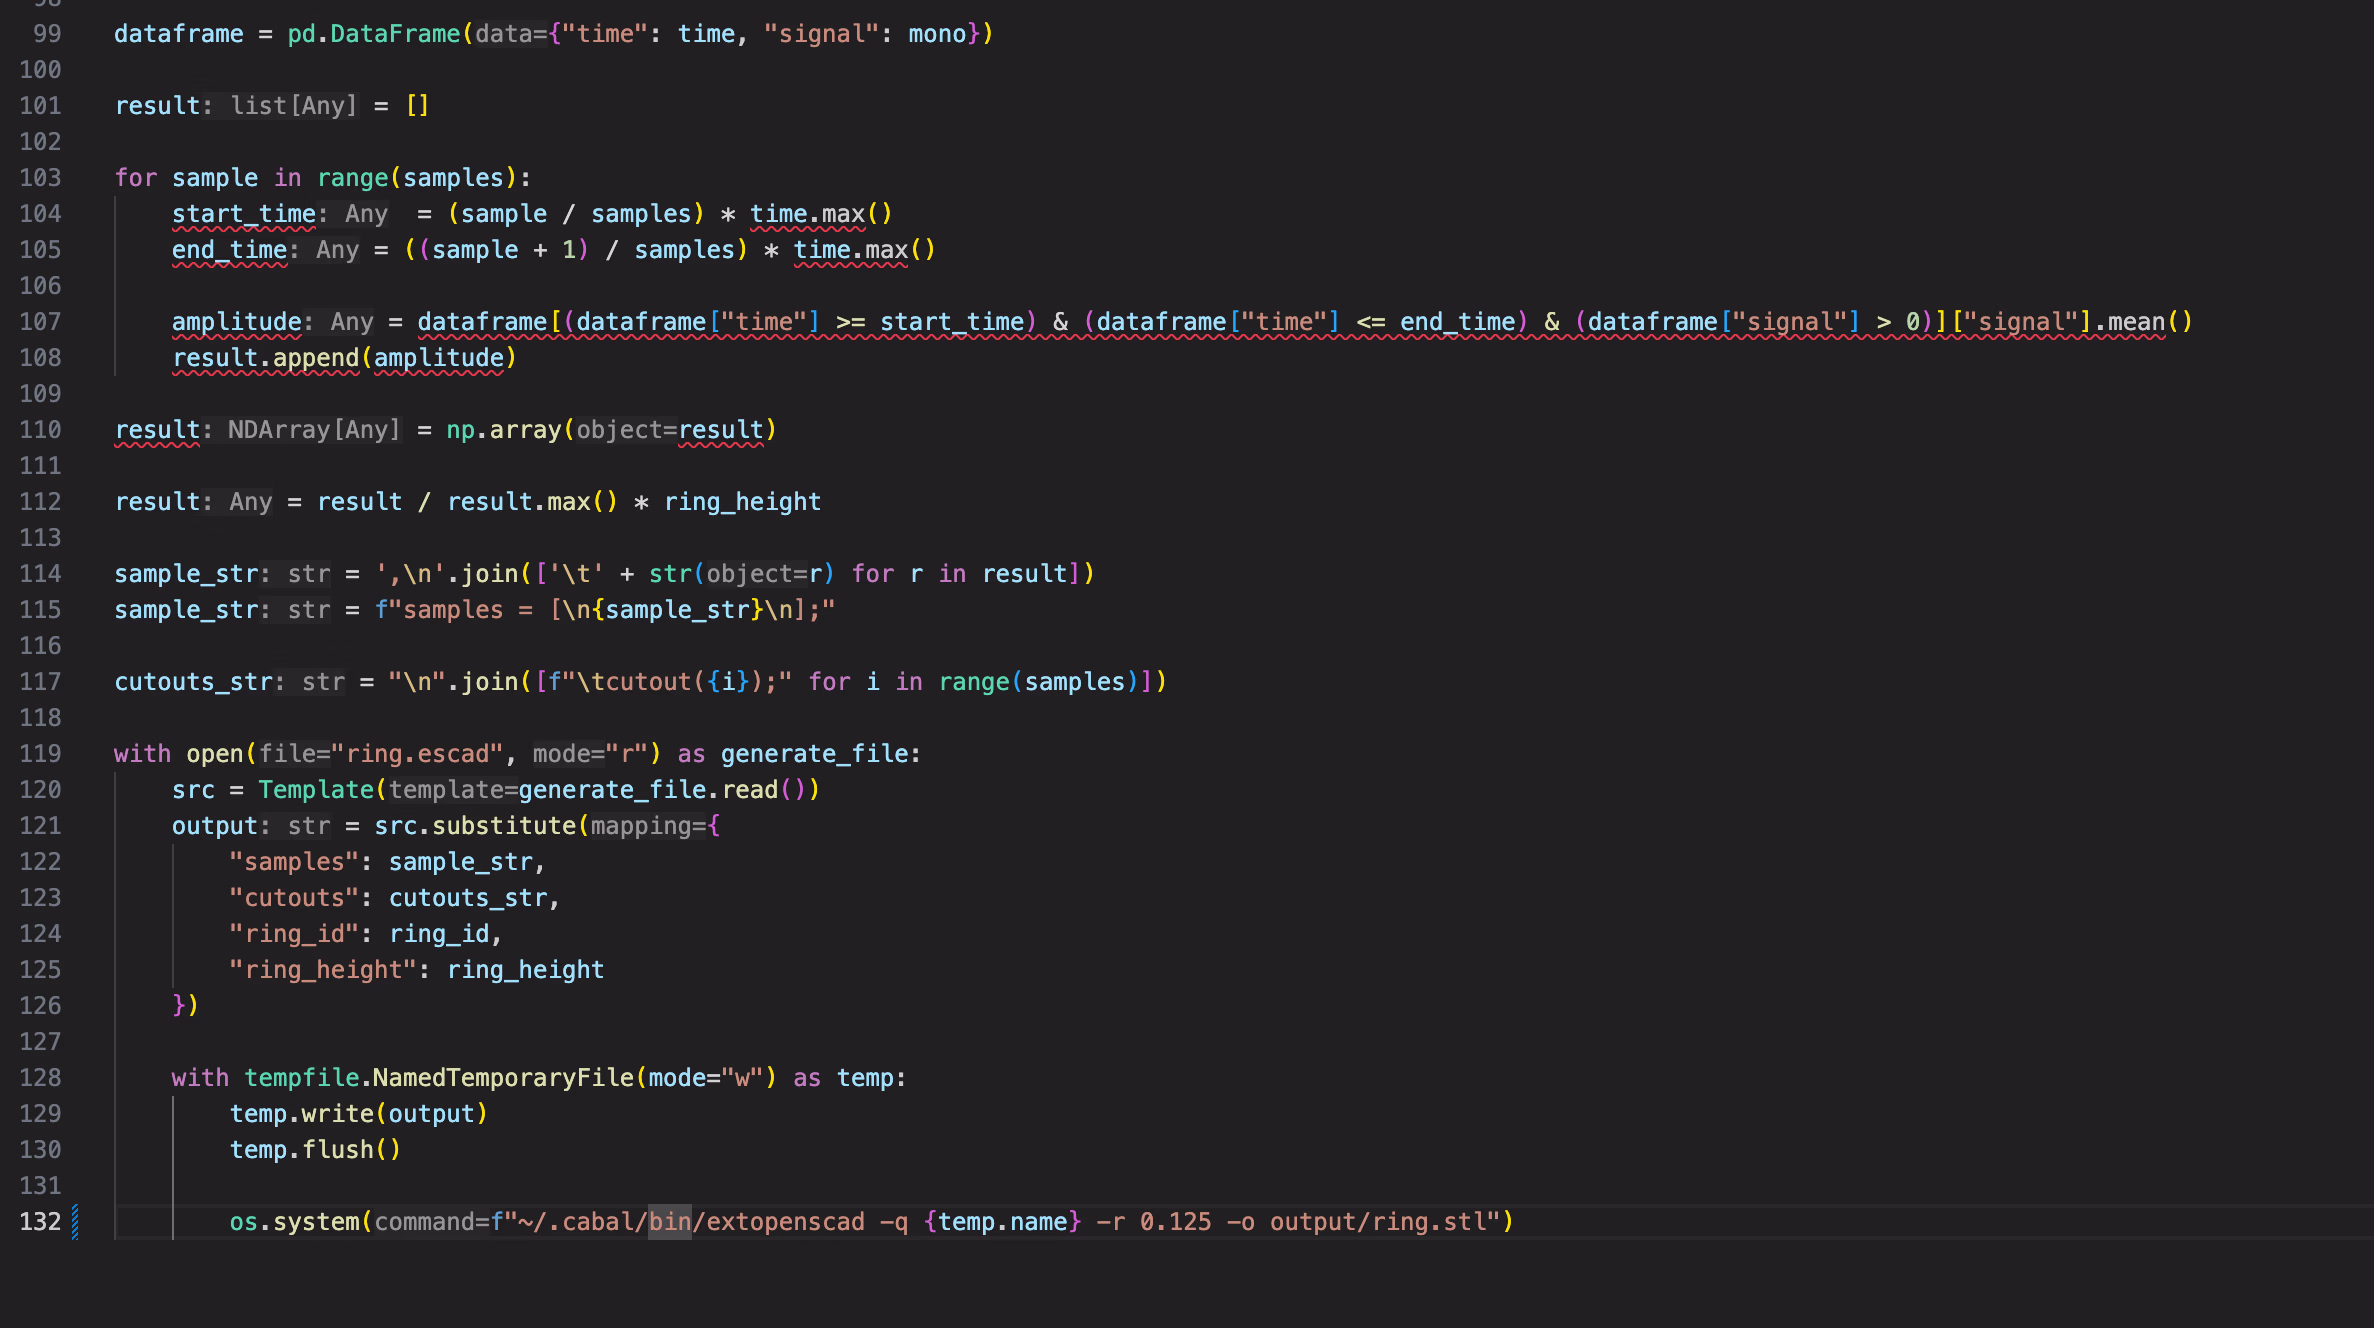Click the start_time variable declaration on line 104
Viewport: 2374px width, 1328px height.
(x=243, y=213)
